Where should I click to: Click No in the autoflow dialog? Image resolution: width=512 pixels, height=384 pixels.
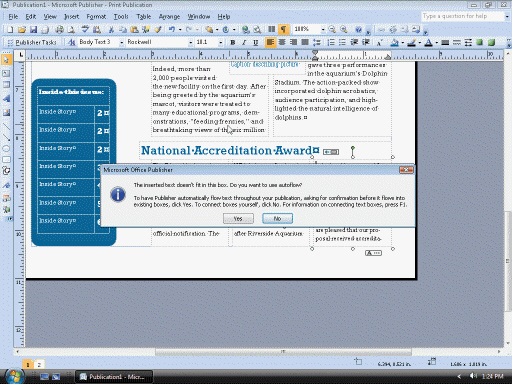tap(277, 219)
